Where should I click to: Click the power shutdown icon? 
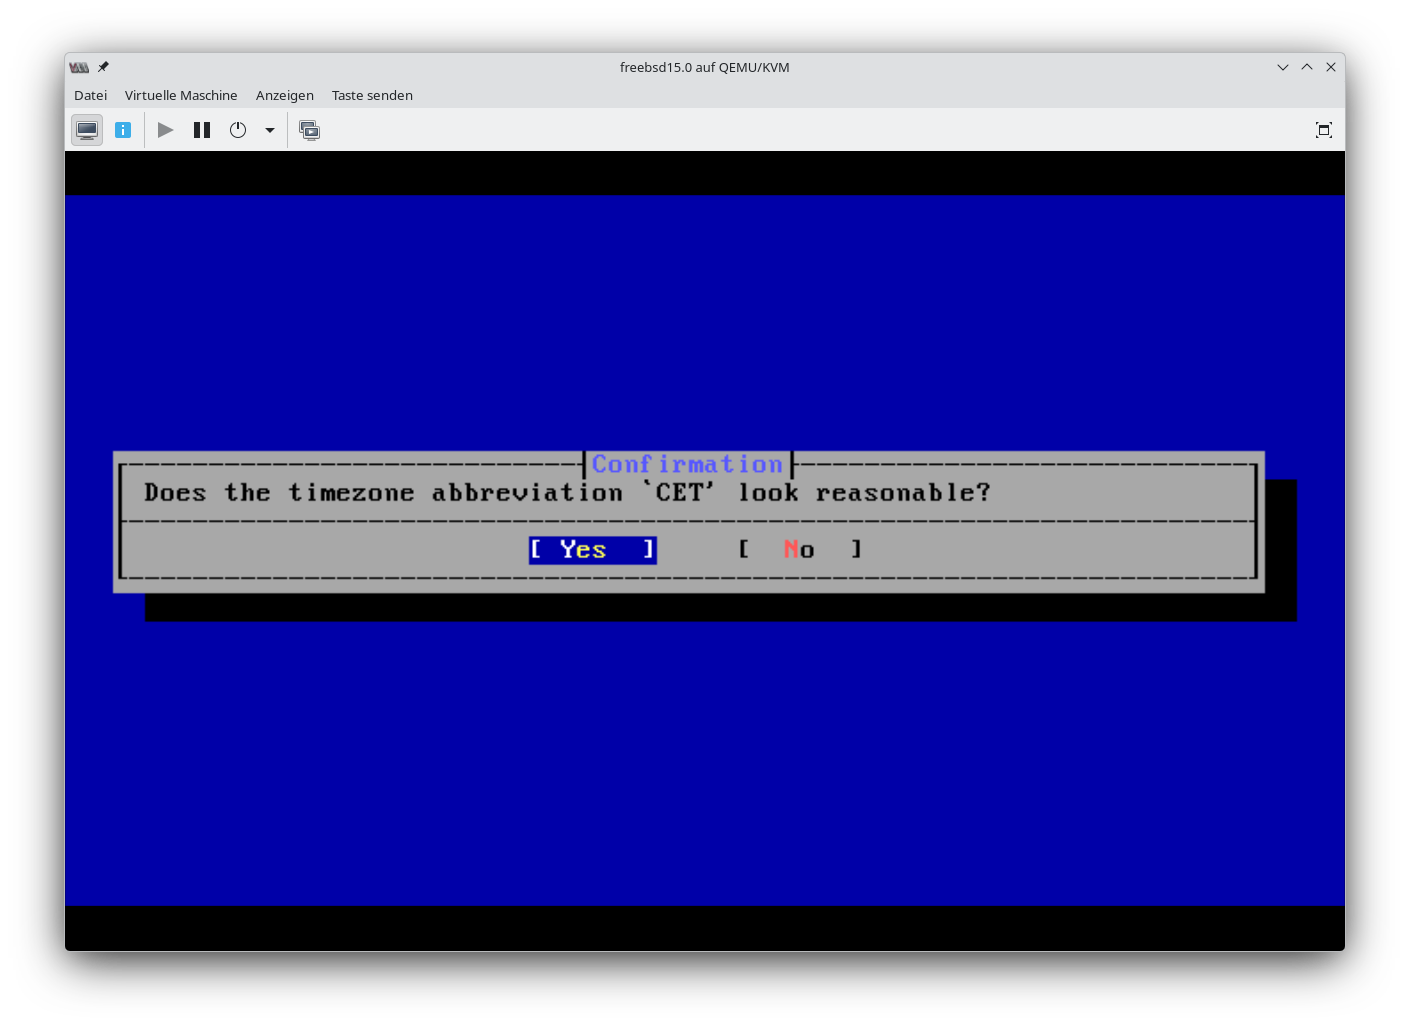pos(238,130)
